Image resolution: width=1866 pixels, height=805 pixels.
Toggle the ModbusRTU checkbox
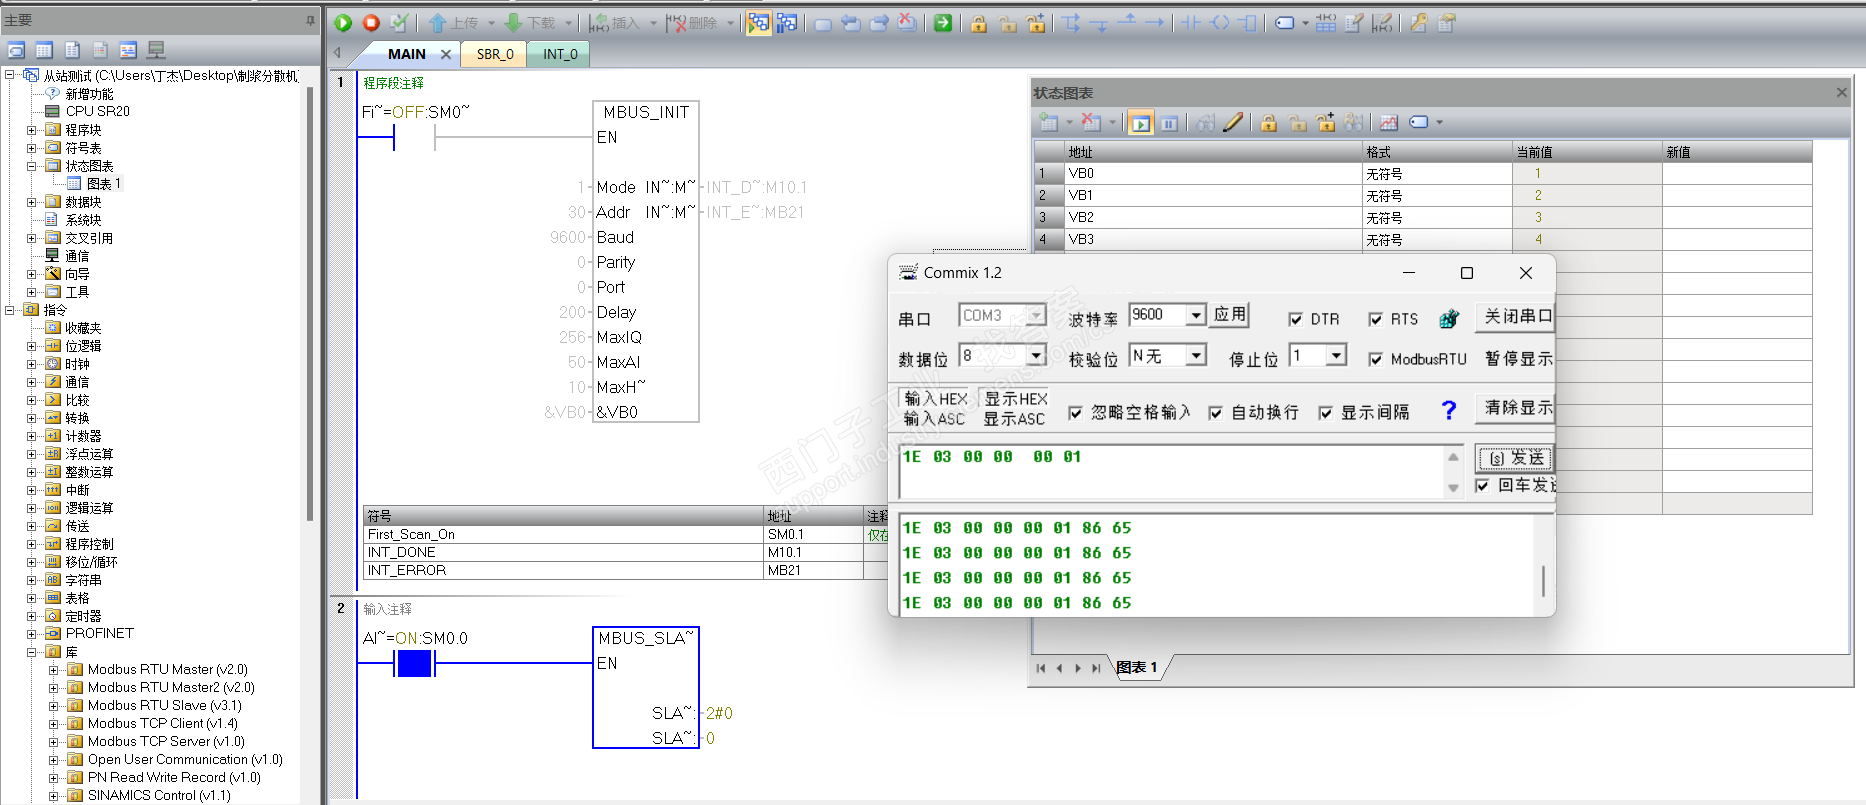pyautogui.click(x=1376, y=359)
